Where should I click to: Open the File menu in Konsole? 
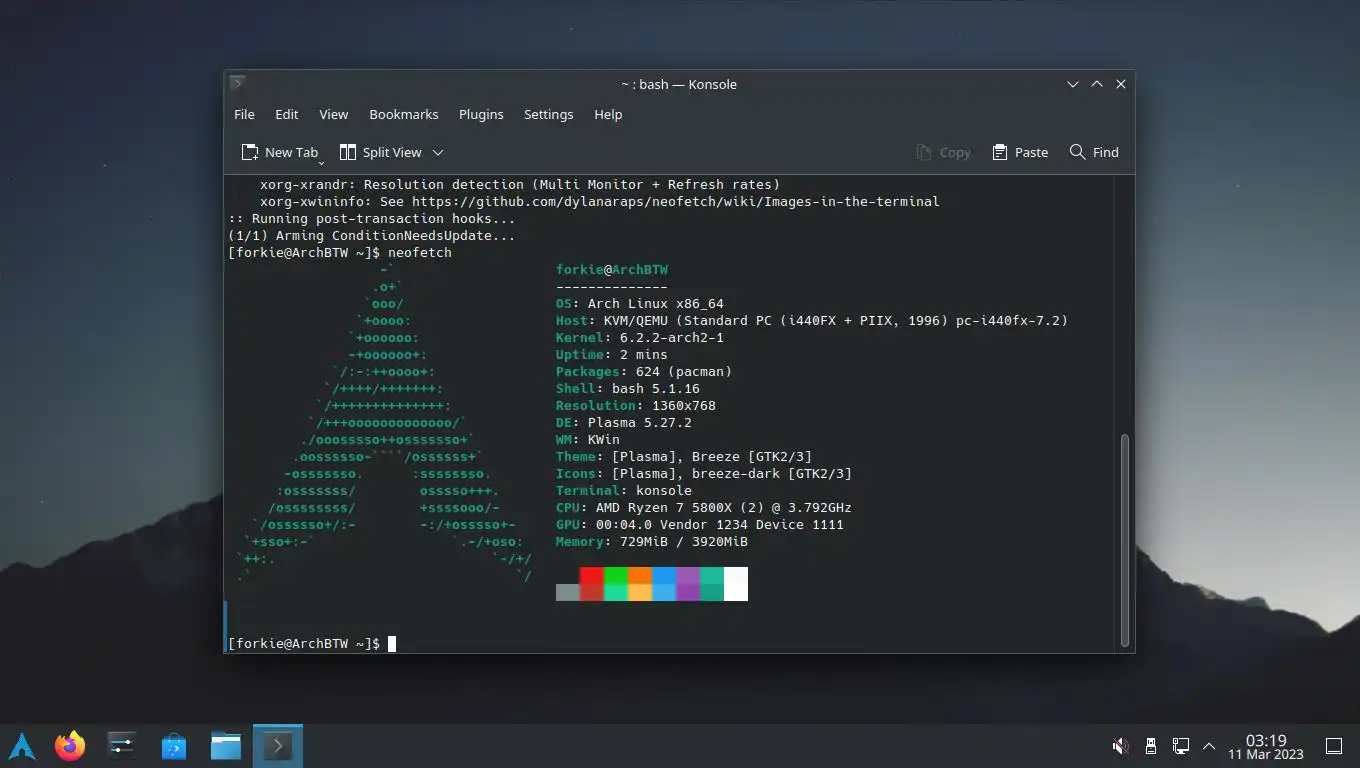pyautogui.click(x=244, y=114)
